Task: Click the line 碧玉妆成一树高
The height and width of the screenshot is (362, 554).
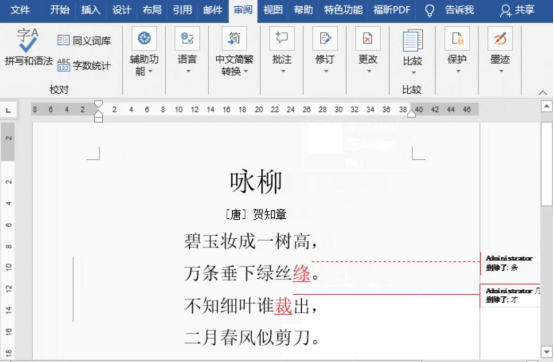Action: 251,242
